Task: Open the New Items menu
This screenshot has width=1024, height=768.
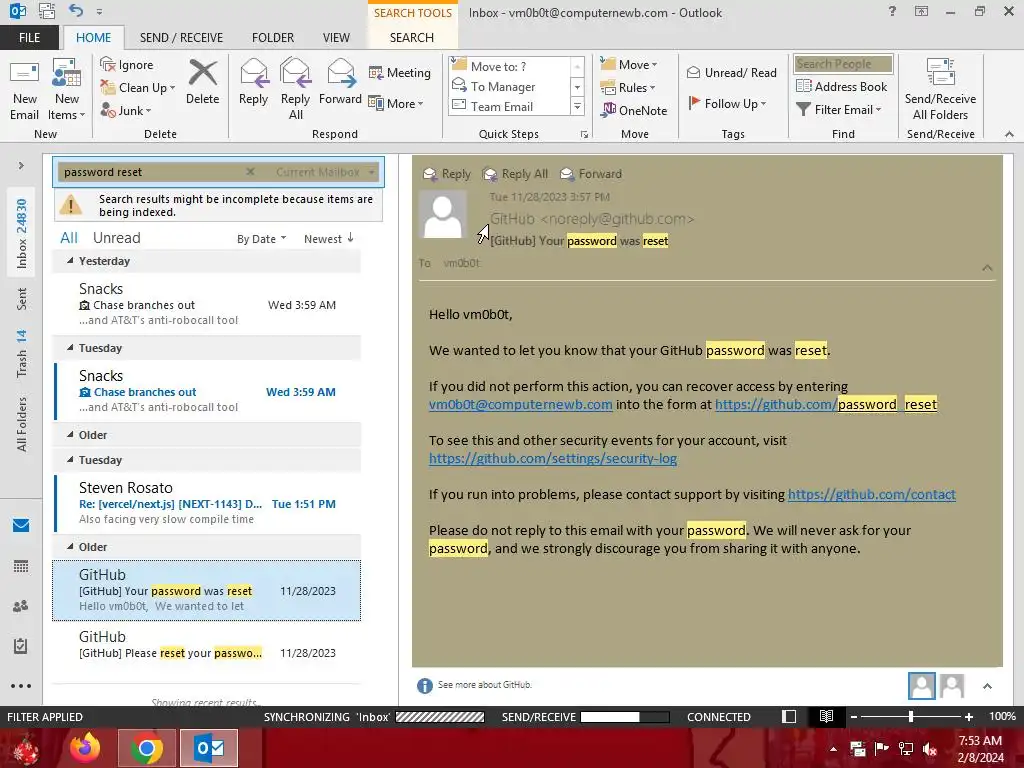Action: click(67, 89)
